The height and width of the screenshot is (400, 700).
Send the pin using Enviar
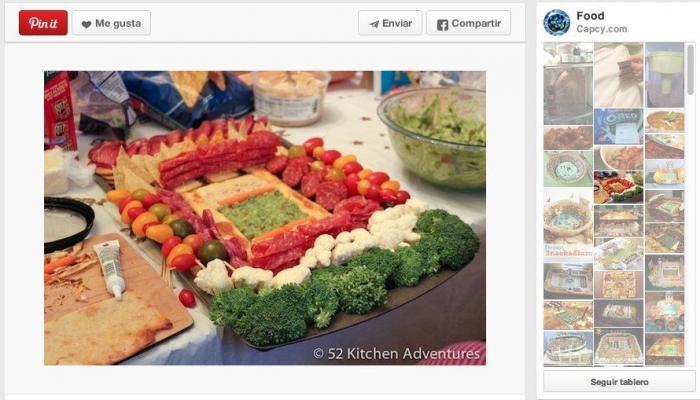pyautogui.click(x=390, y=23)
